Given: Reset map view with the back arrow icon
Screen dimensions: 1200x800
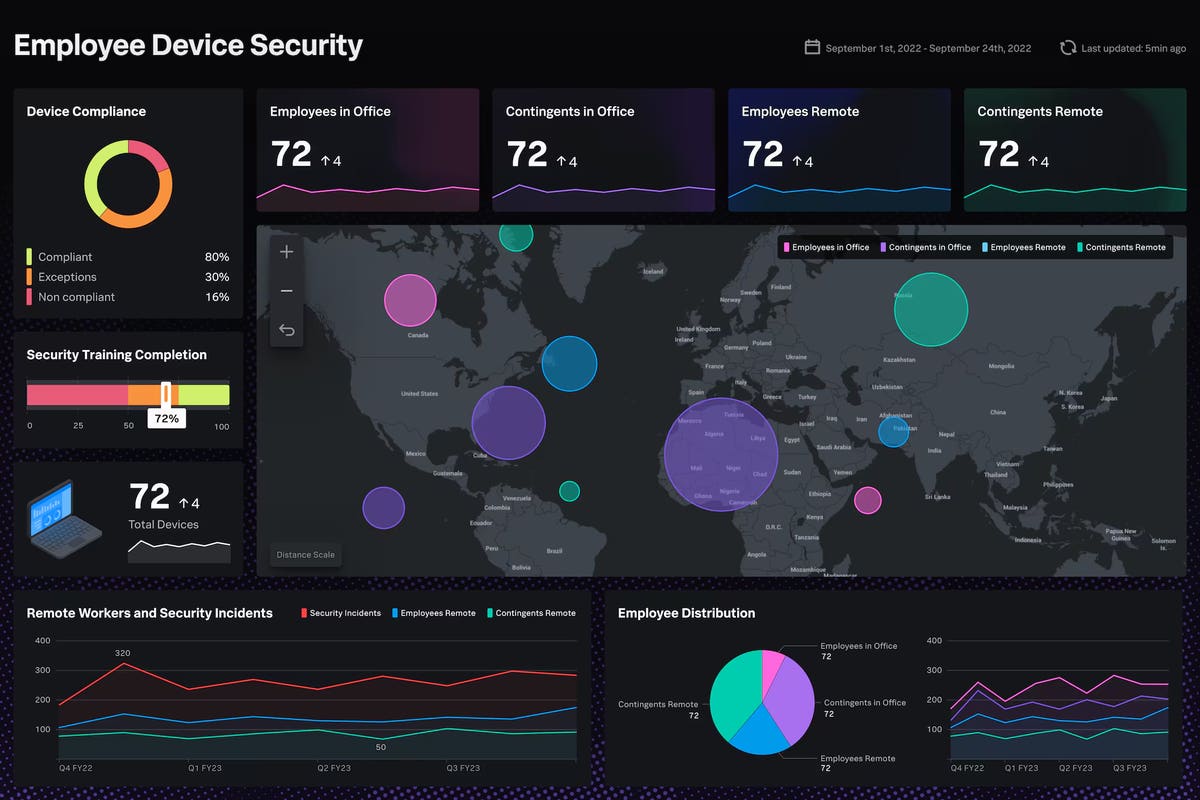Looking at the screenshot, I should coord(287,330).
